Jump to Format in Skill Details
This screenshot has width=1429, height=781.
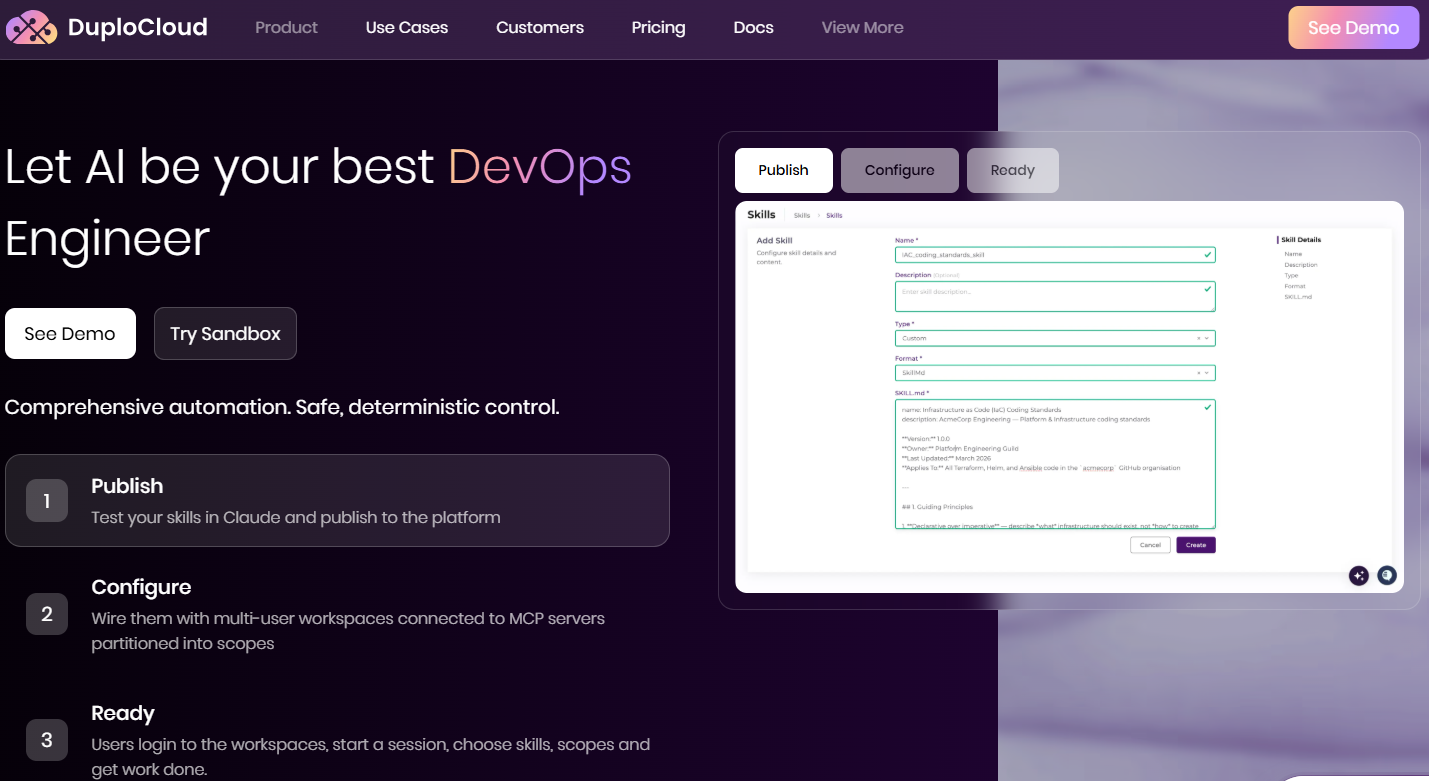point(1295,286)
